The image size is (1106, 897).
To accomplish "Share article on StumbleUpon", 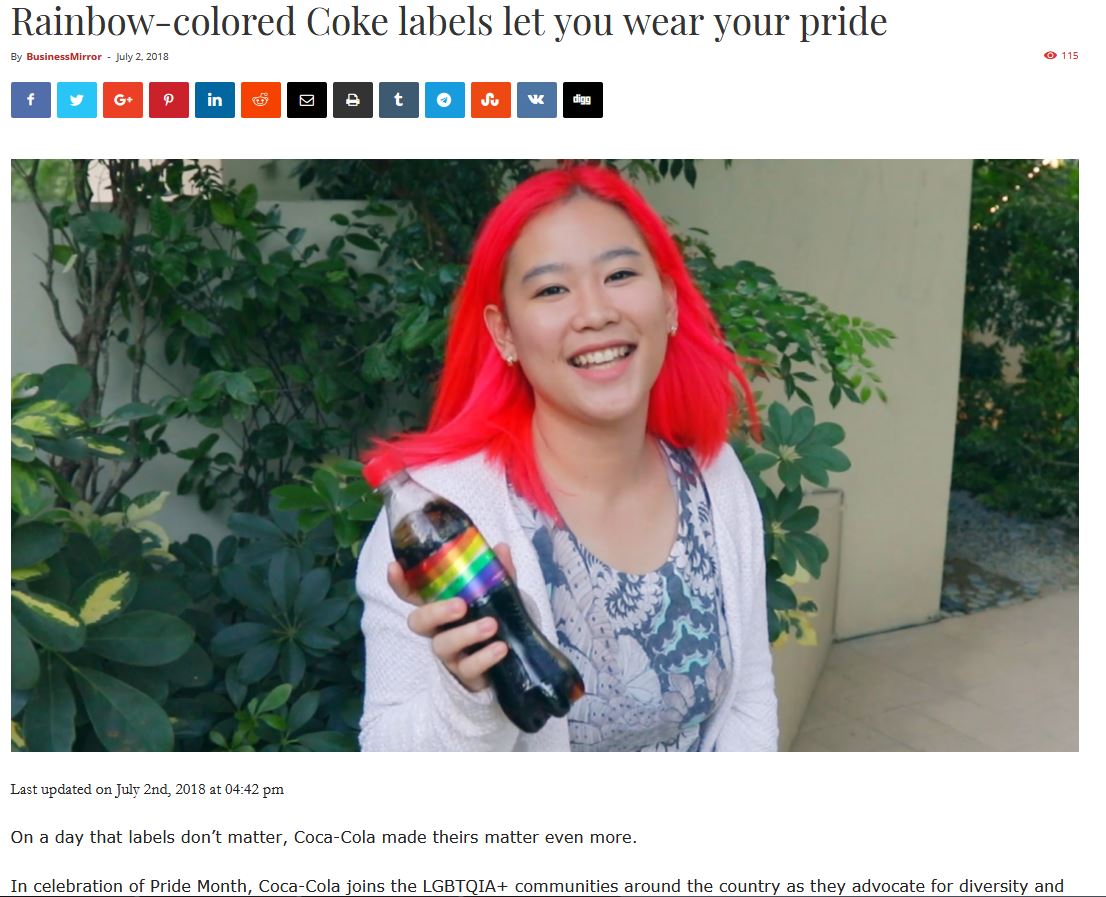I will pyautogui.click(x=491, y=99).
